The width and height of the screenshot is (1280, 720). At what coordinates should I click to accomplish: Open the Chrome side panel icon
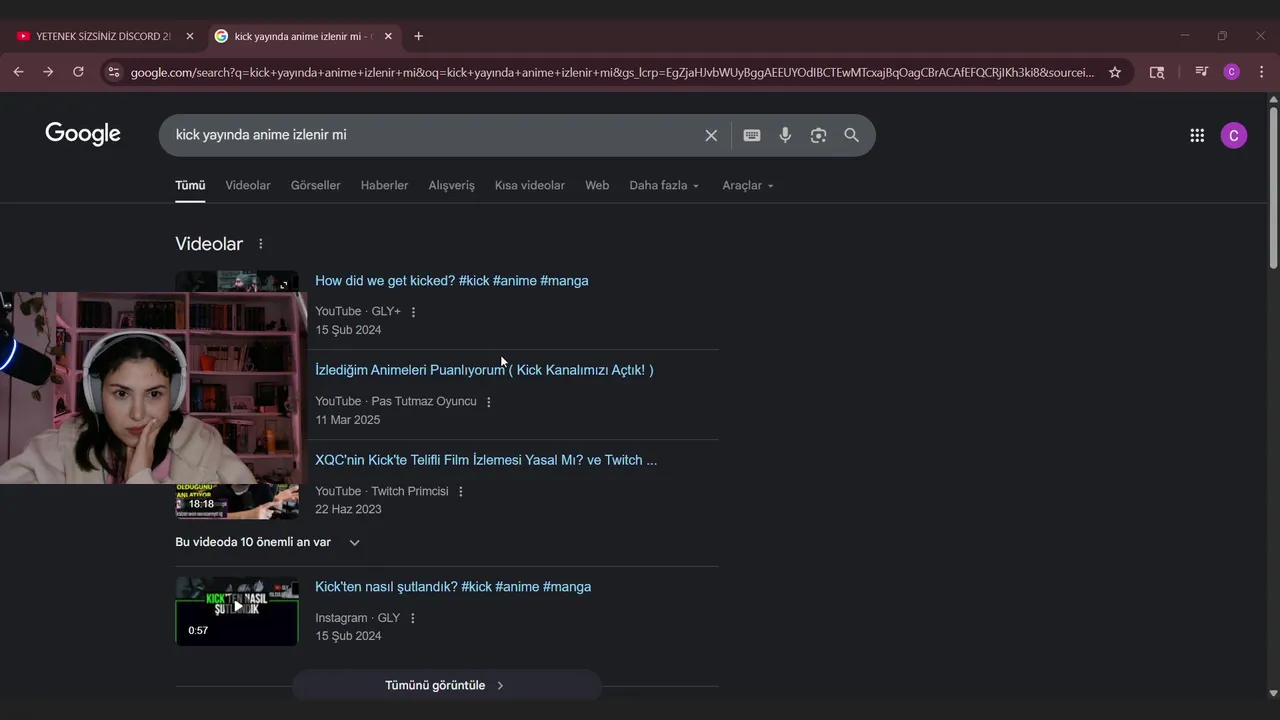point(1157,72)
